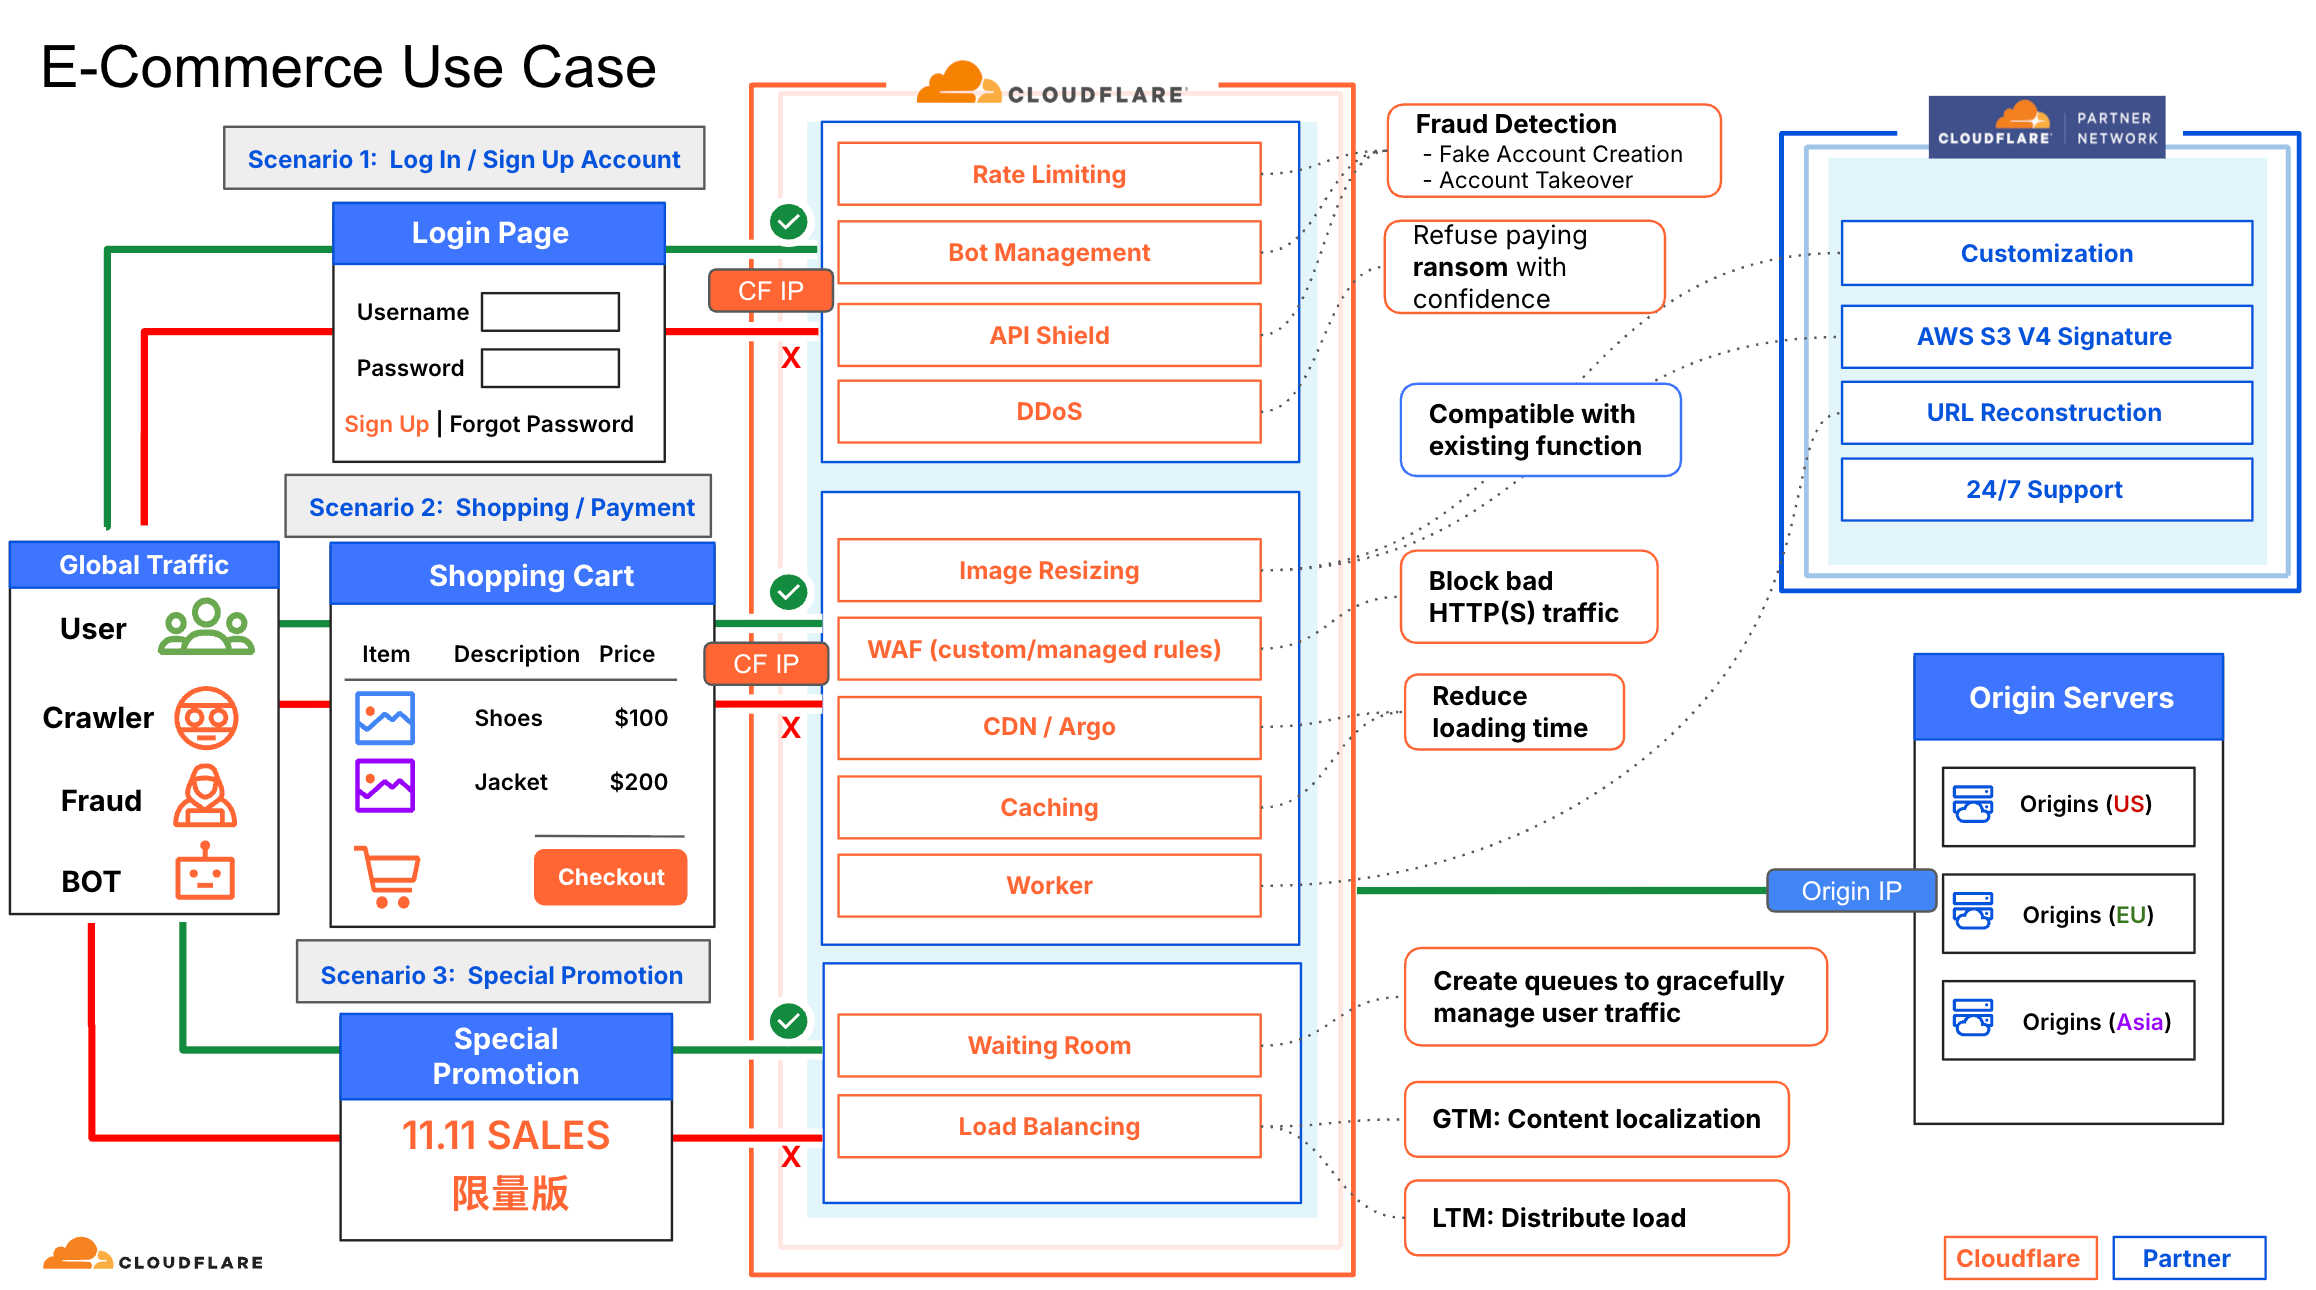This screenshot has width=2316, height=1290.
Task: Click the Load Balancing box
Action: click(1049, 1126)
